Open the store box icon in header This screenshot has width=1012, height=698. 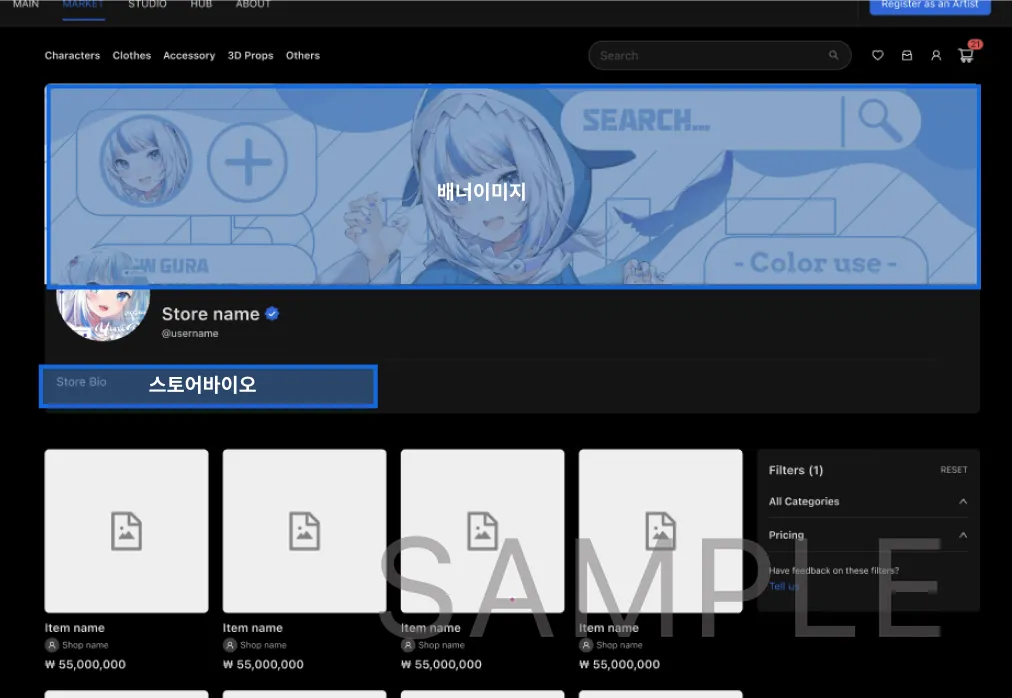click(x=907, y=56)
